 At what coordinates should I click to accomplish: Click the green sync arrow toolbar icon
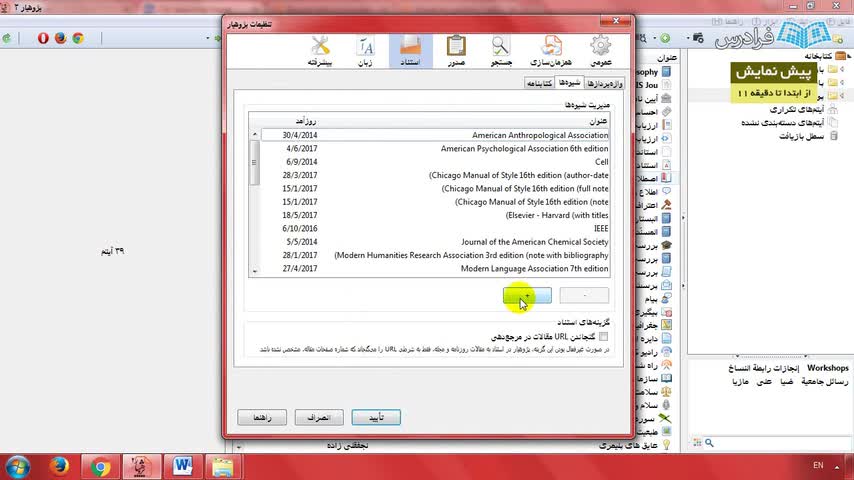point(7,38)
